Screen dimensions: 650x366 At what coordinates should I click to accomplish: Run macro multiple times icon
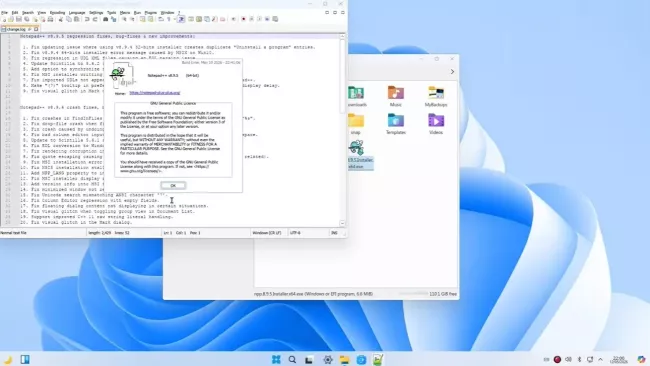(267, 19)
